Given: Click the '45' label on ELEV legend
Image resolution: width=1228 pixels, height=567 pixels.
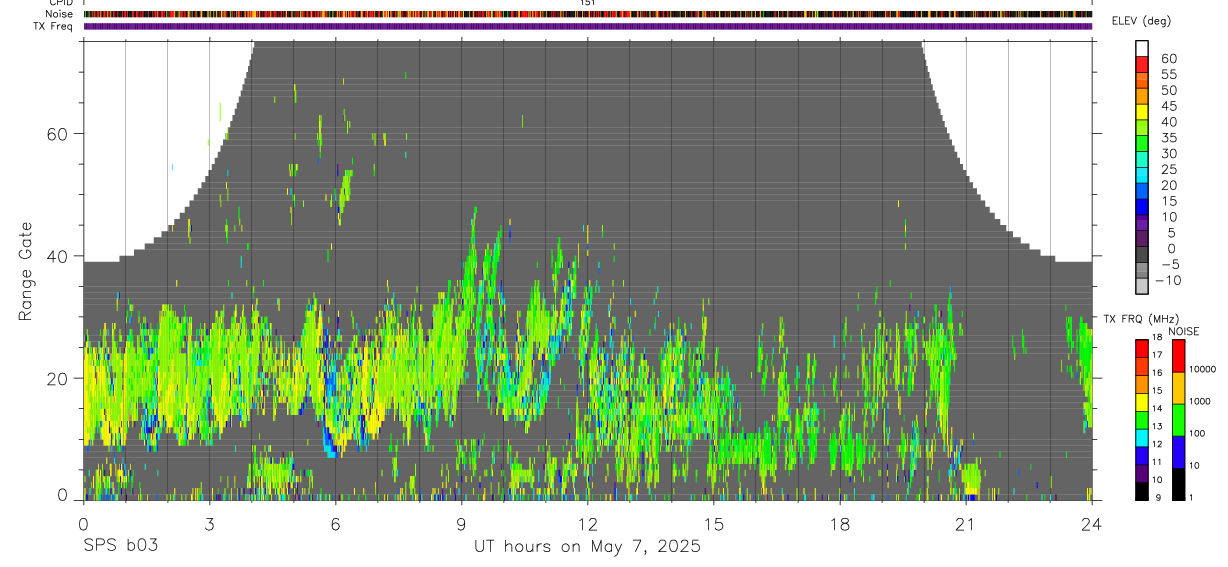Looking at the screenshot, I should [1169, 106].
